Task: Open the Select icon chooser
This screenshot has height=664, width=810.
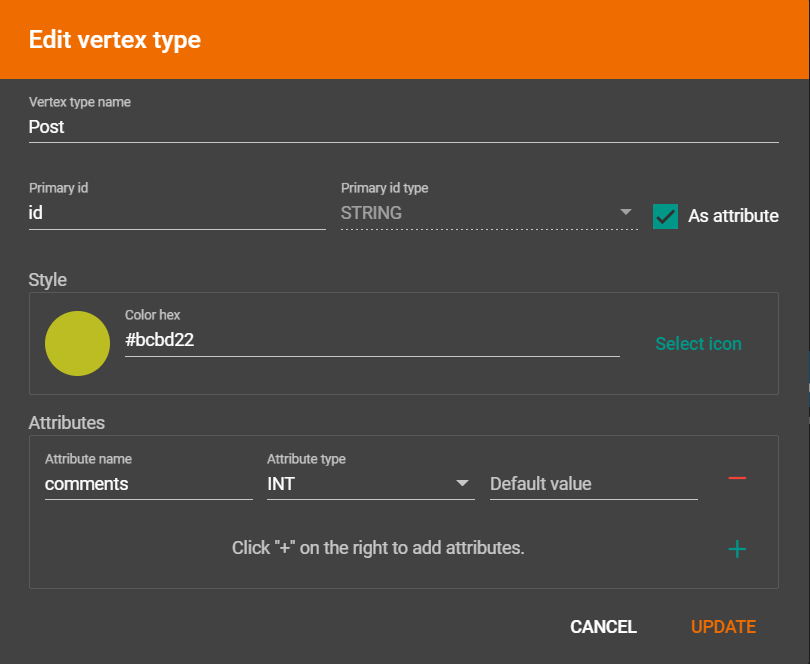Action: pyautogui.click(x=698, y=344)
